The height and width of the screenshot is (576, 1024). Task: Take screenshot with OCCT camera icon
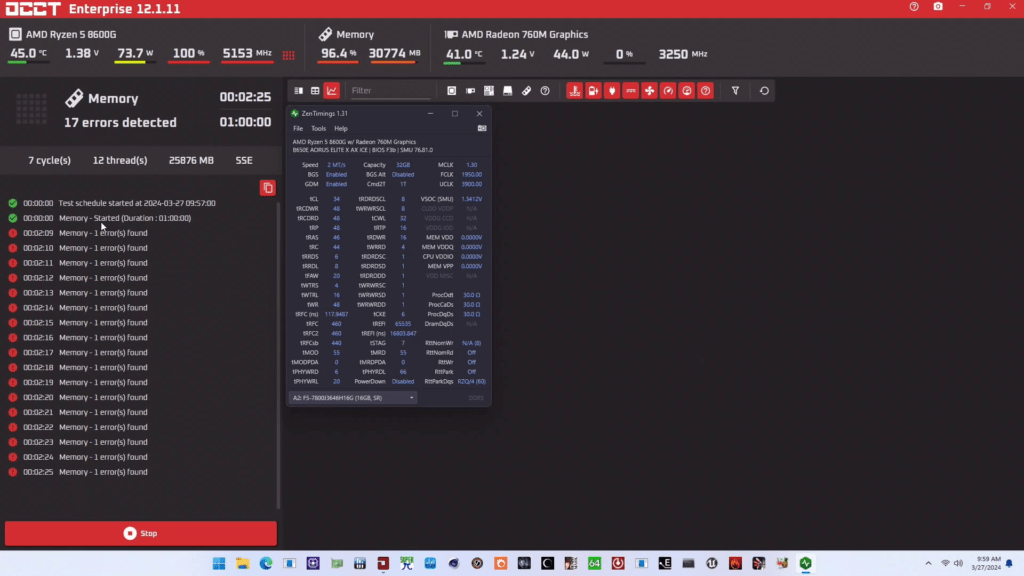click(x=938, y=7)
